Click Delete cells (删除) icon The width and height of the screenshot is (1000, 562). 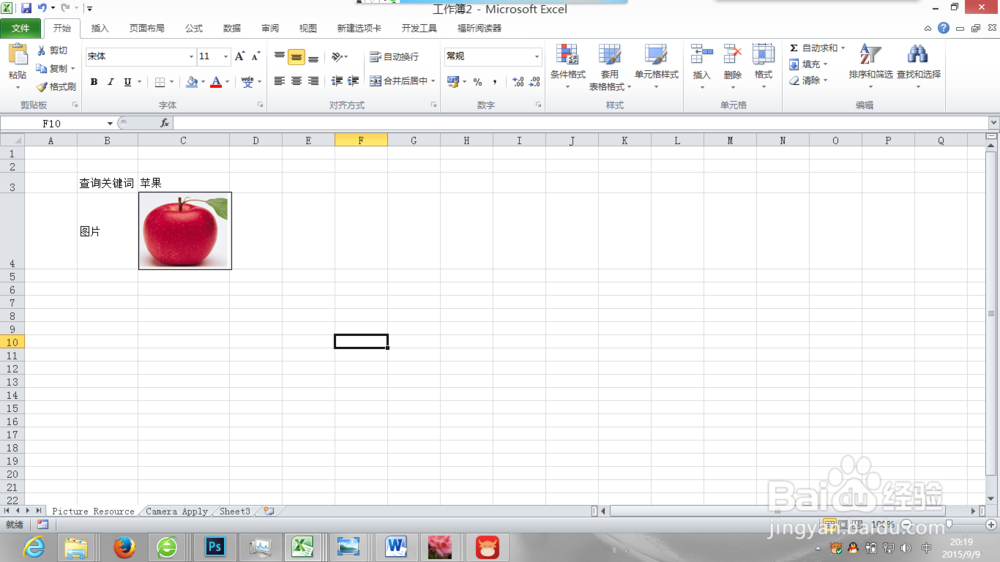(732, 55)
